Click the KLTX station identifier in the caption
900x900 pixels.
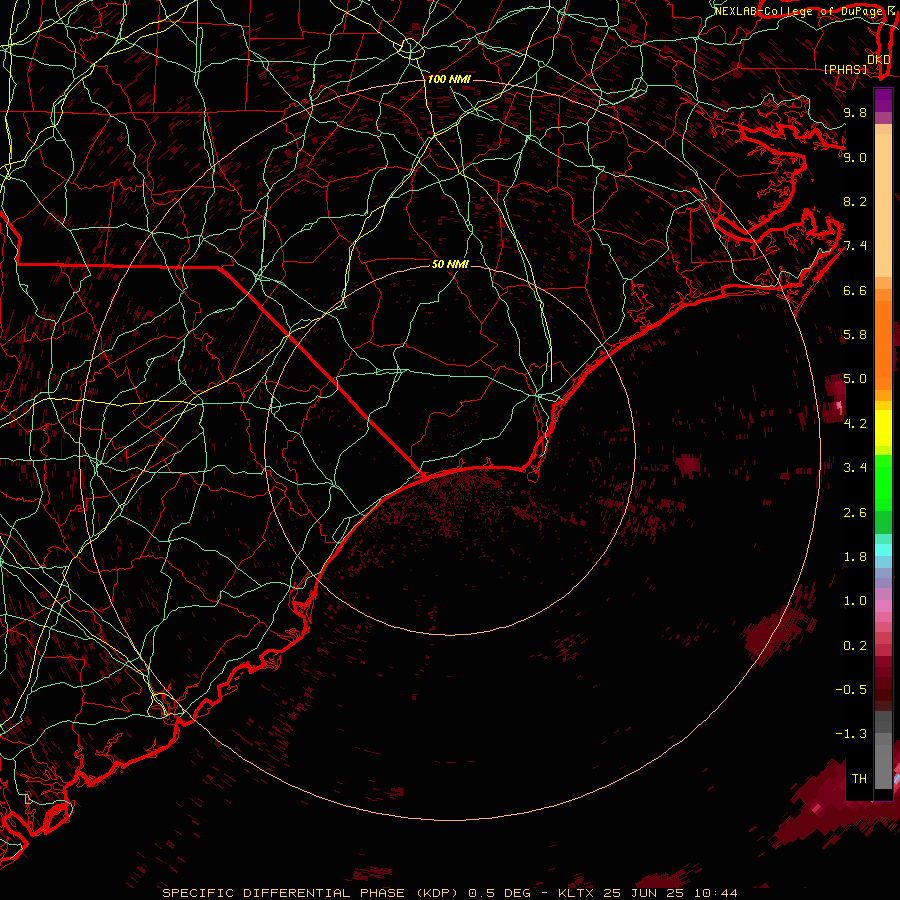577,893
